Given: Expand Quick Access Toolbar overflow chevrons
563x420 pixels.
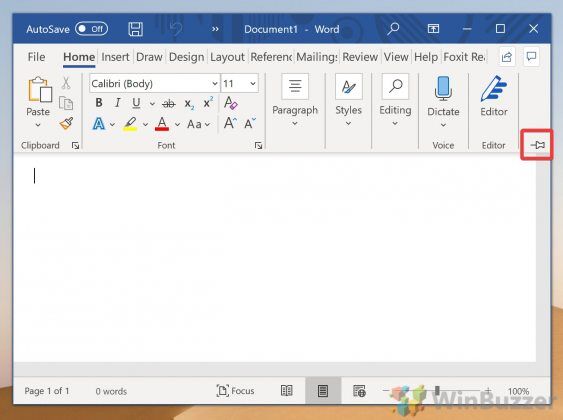Looking at the screenshot, I should 215,29.
